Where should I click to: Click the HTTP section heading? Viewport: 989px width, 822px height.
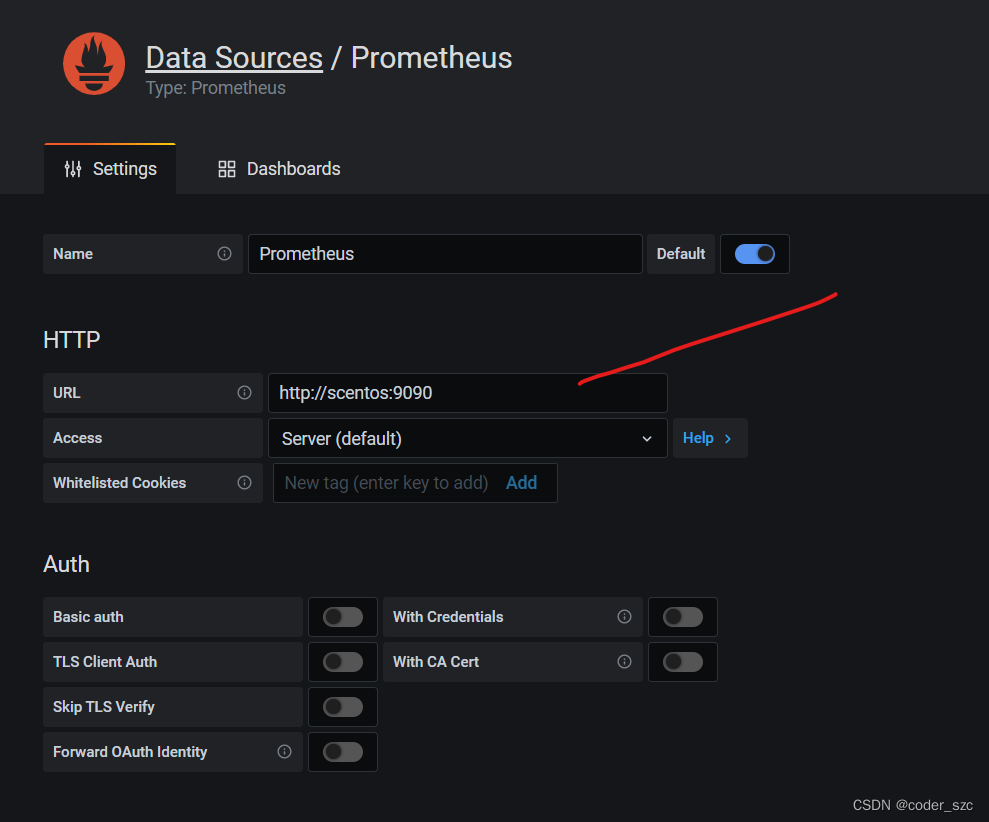(x=71, y=339)
